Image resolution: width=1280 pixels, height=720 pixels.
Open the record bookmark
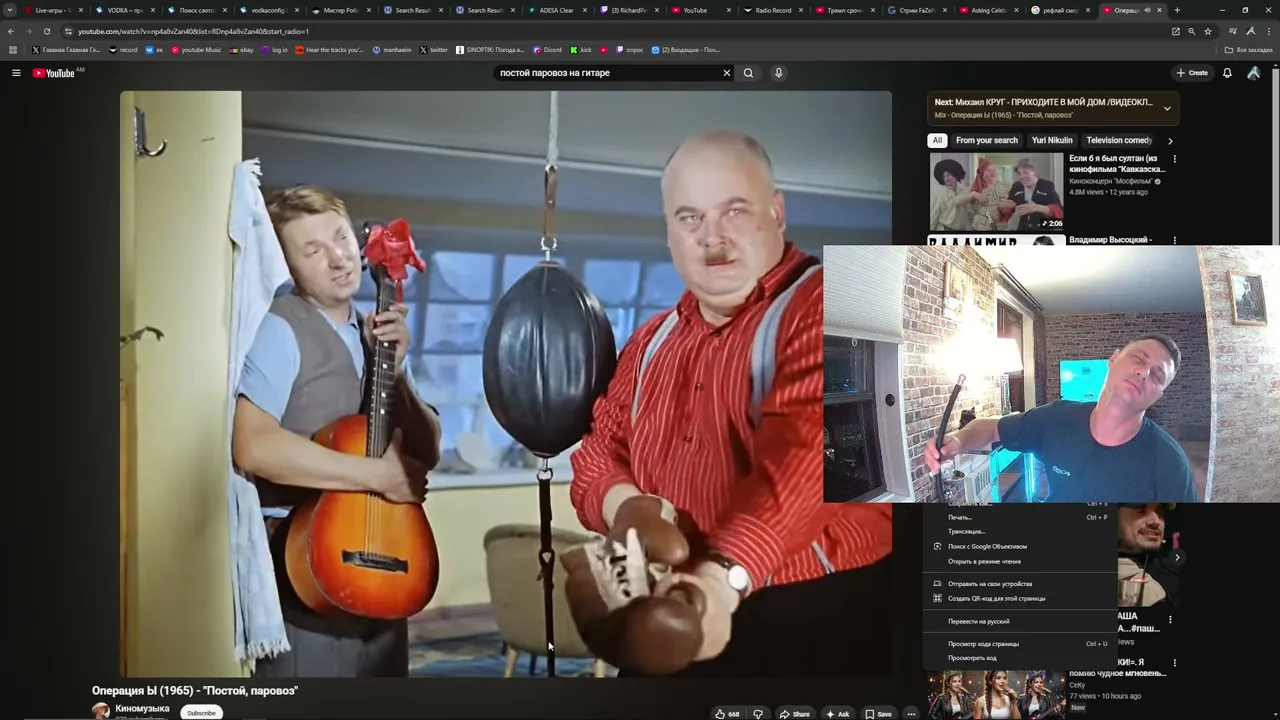123,50
